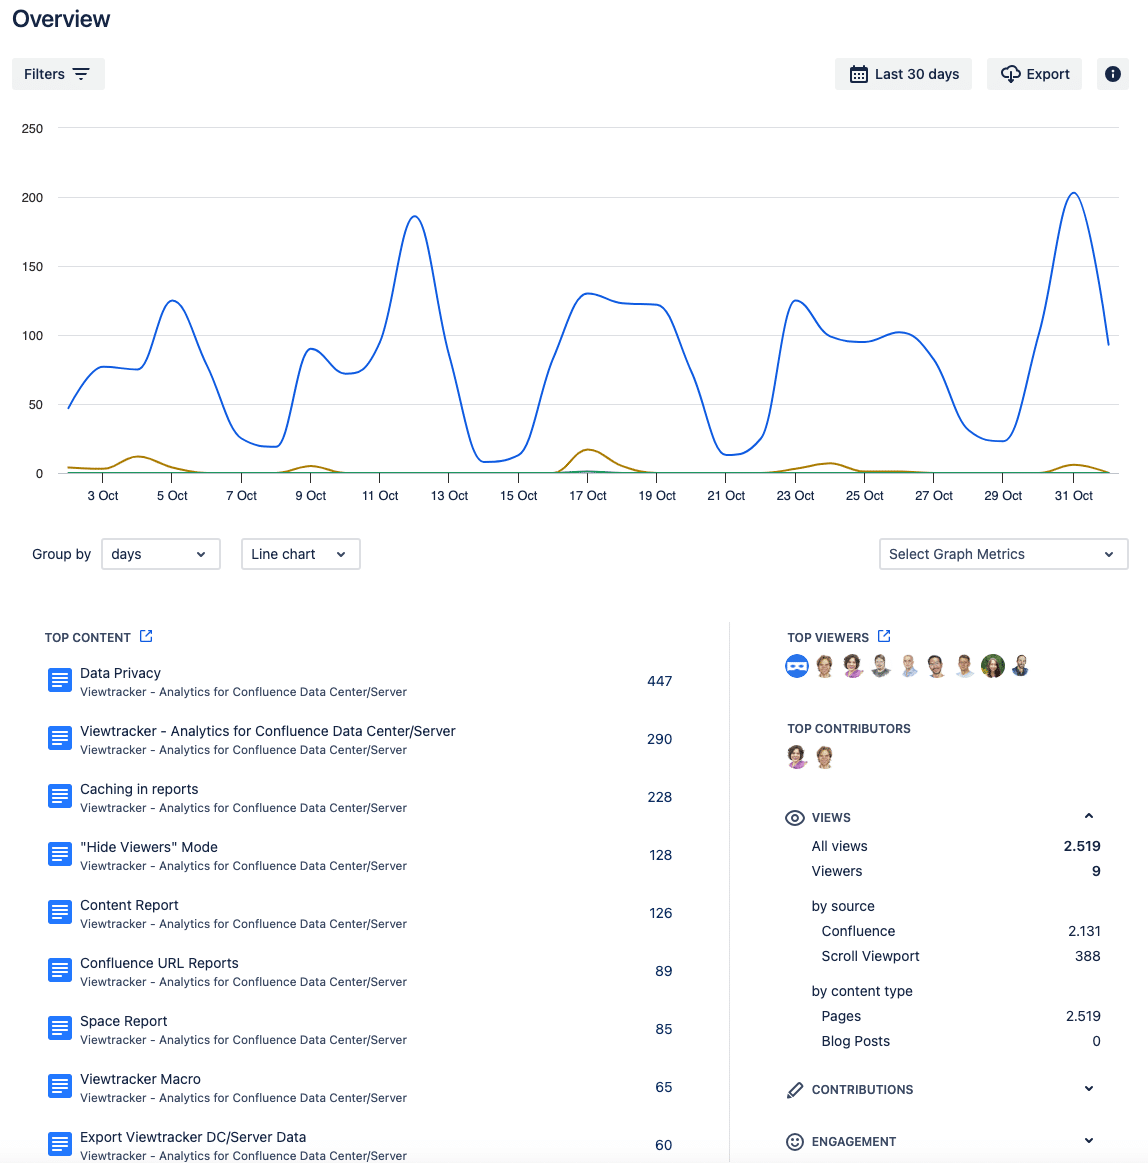Click the smiley icon next to ENGAGEMENT
Viewport: 1148px width, 1163px height.
(x=795, y=1141)
